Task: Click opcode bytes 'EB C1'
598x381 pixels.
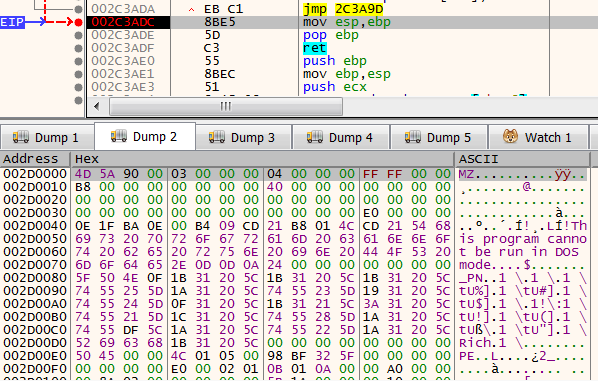Action: pos(223,9)
